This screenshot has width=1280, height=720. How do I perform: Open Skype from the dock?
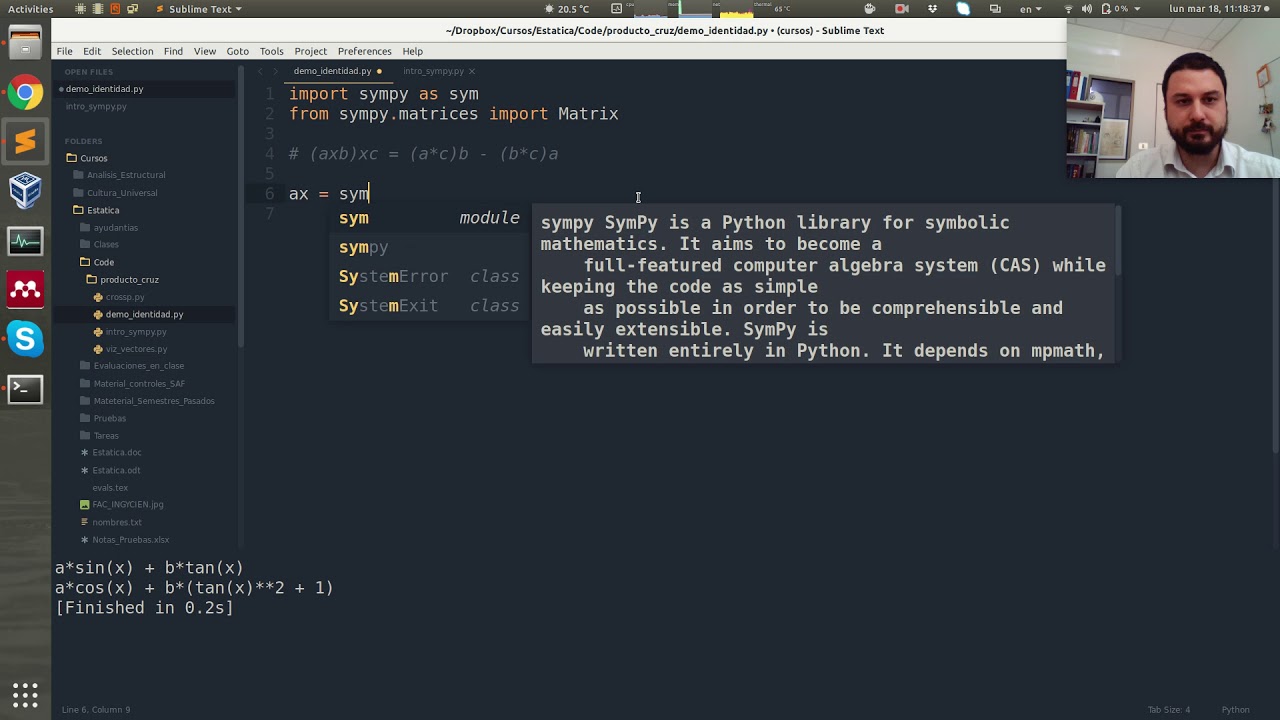[x=25, y=338]
